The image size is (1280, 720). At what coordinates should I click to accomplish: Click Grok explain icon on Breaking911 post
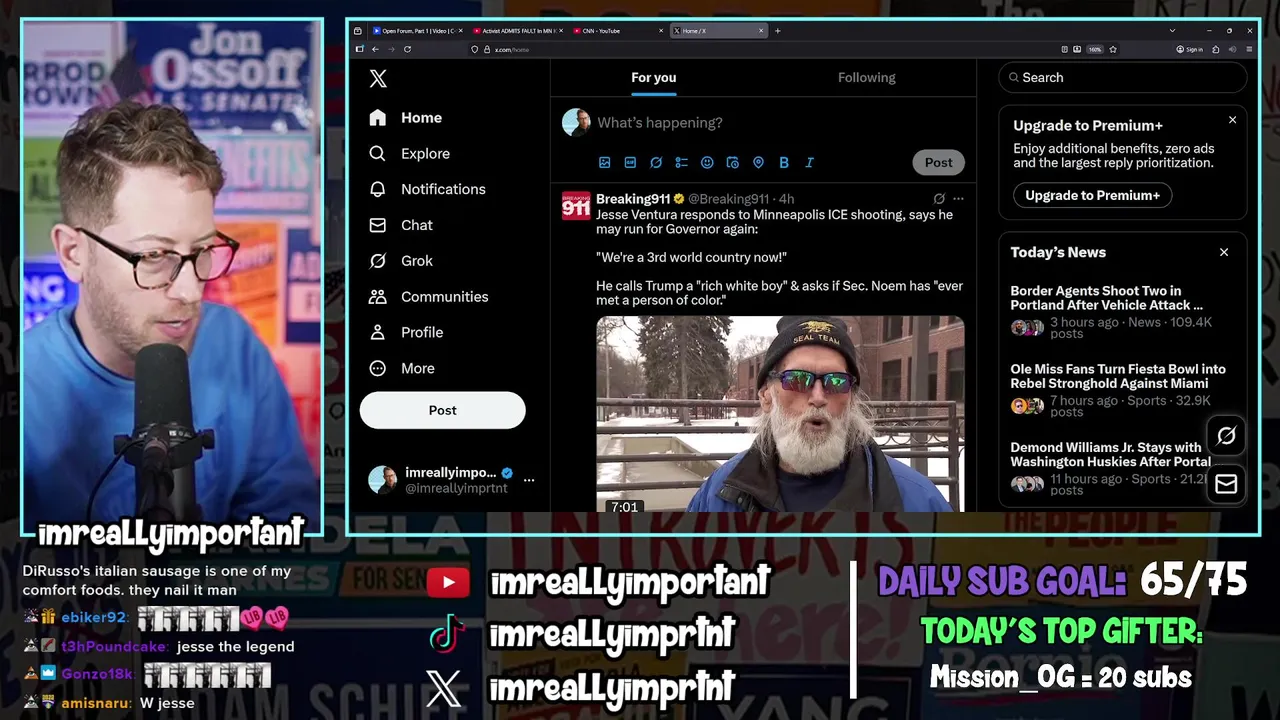[x=939, y=199]
